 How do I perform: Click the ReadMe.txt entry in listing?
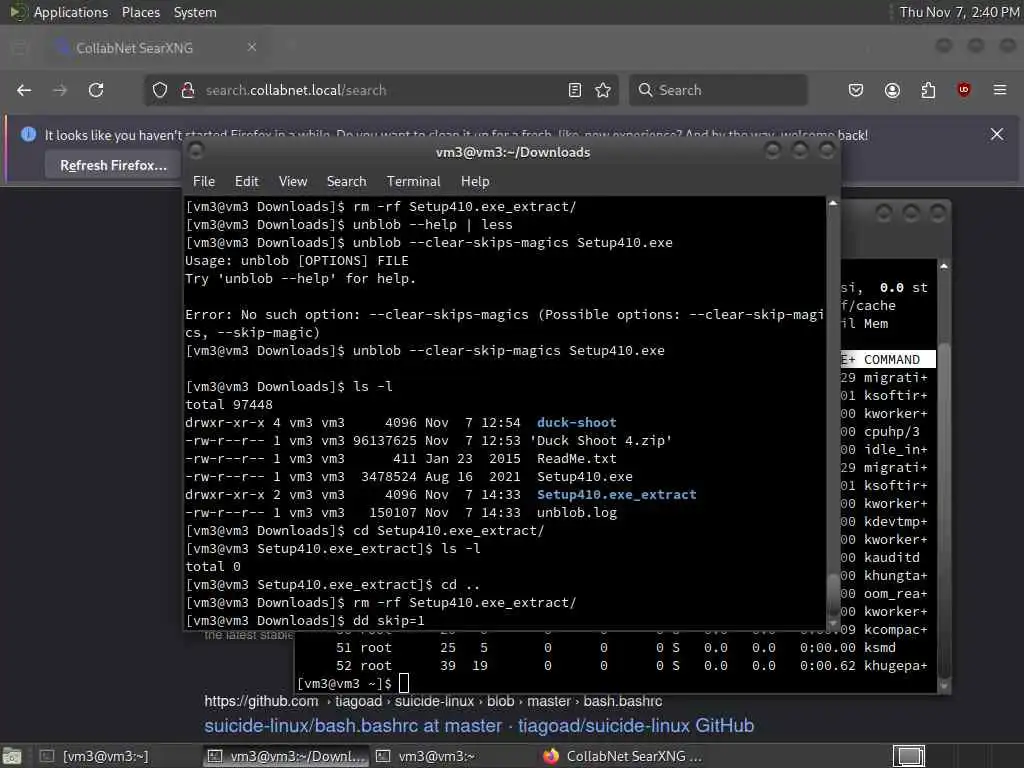pos(576,458)
